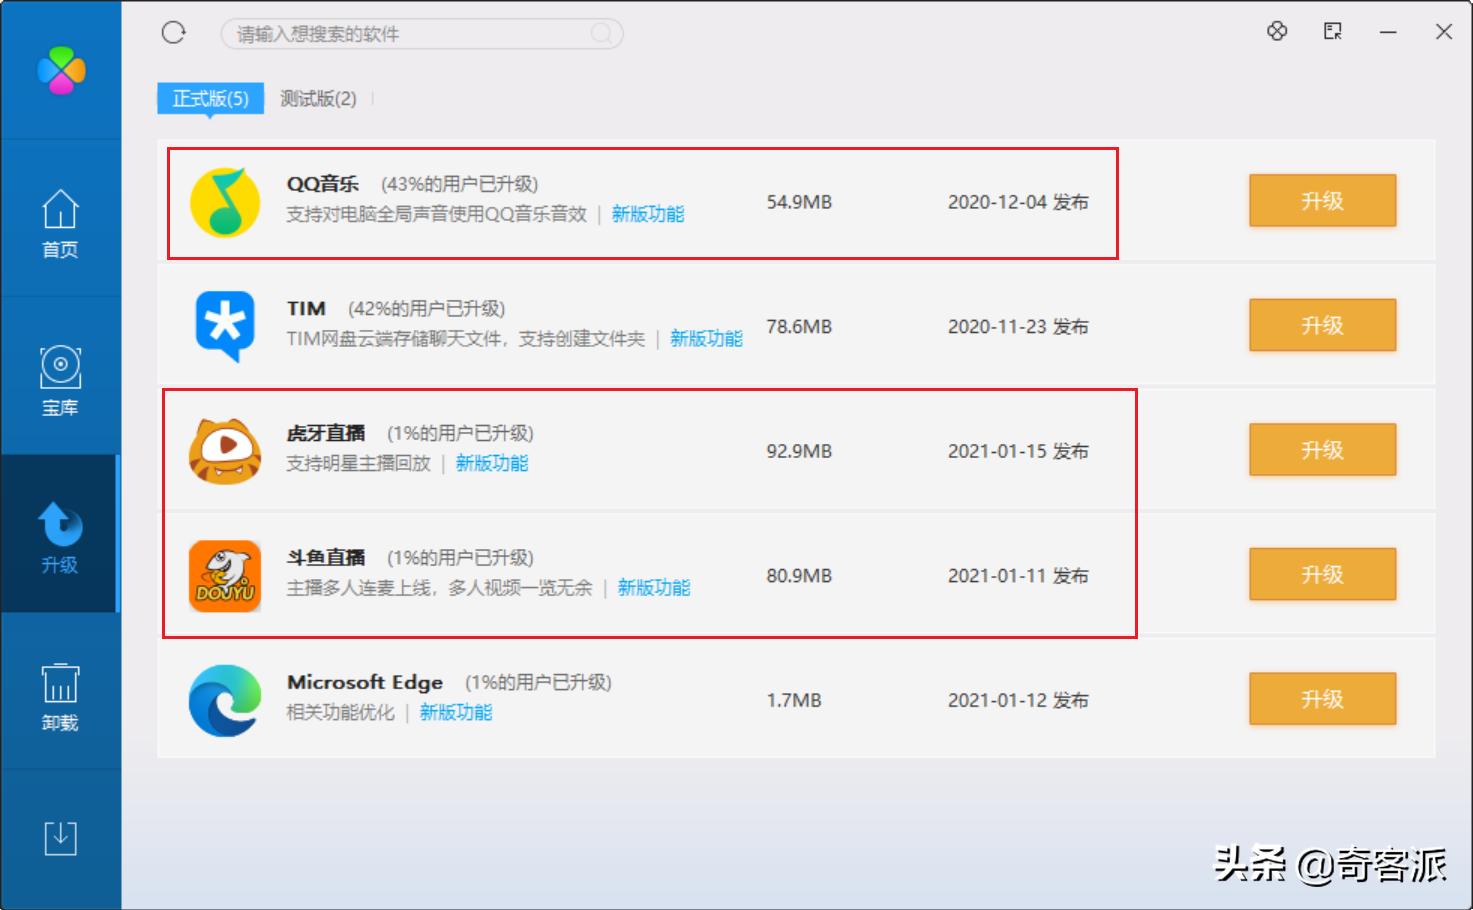Switch to the 测试版(2) tab
The height and width of the screenshot is (910, 1473).
click(318, 98)
